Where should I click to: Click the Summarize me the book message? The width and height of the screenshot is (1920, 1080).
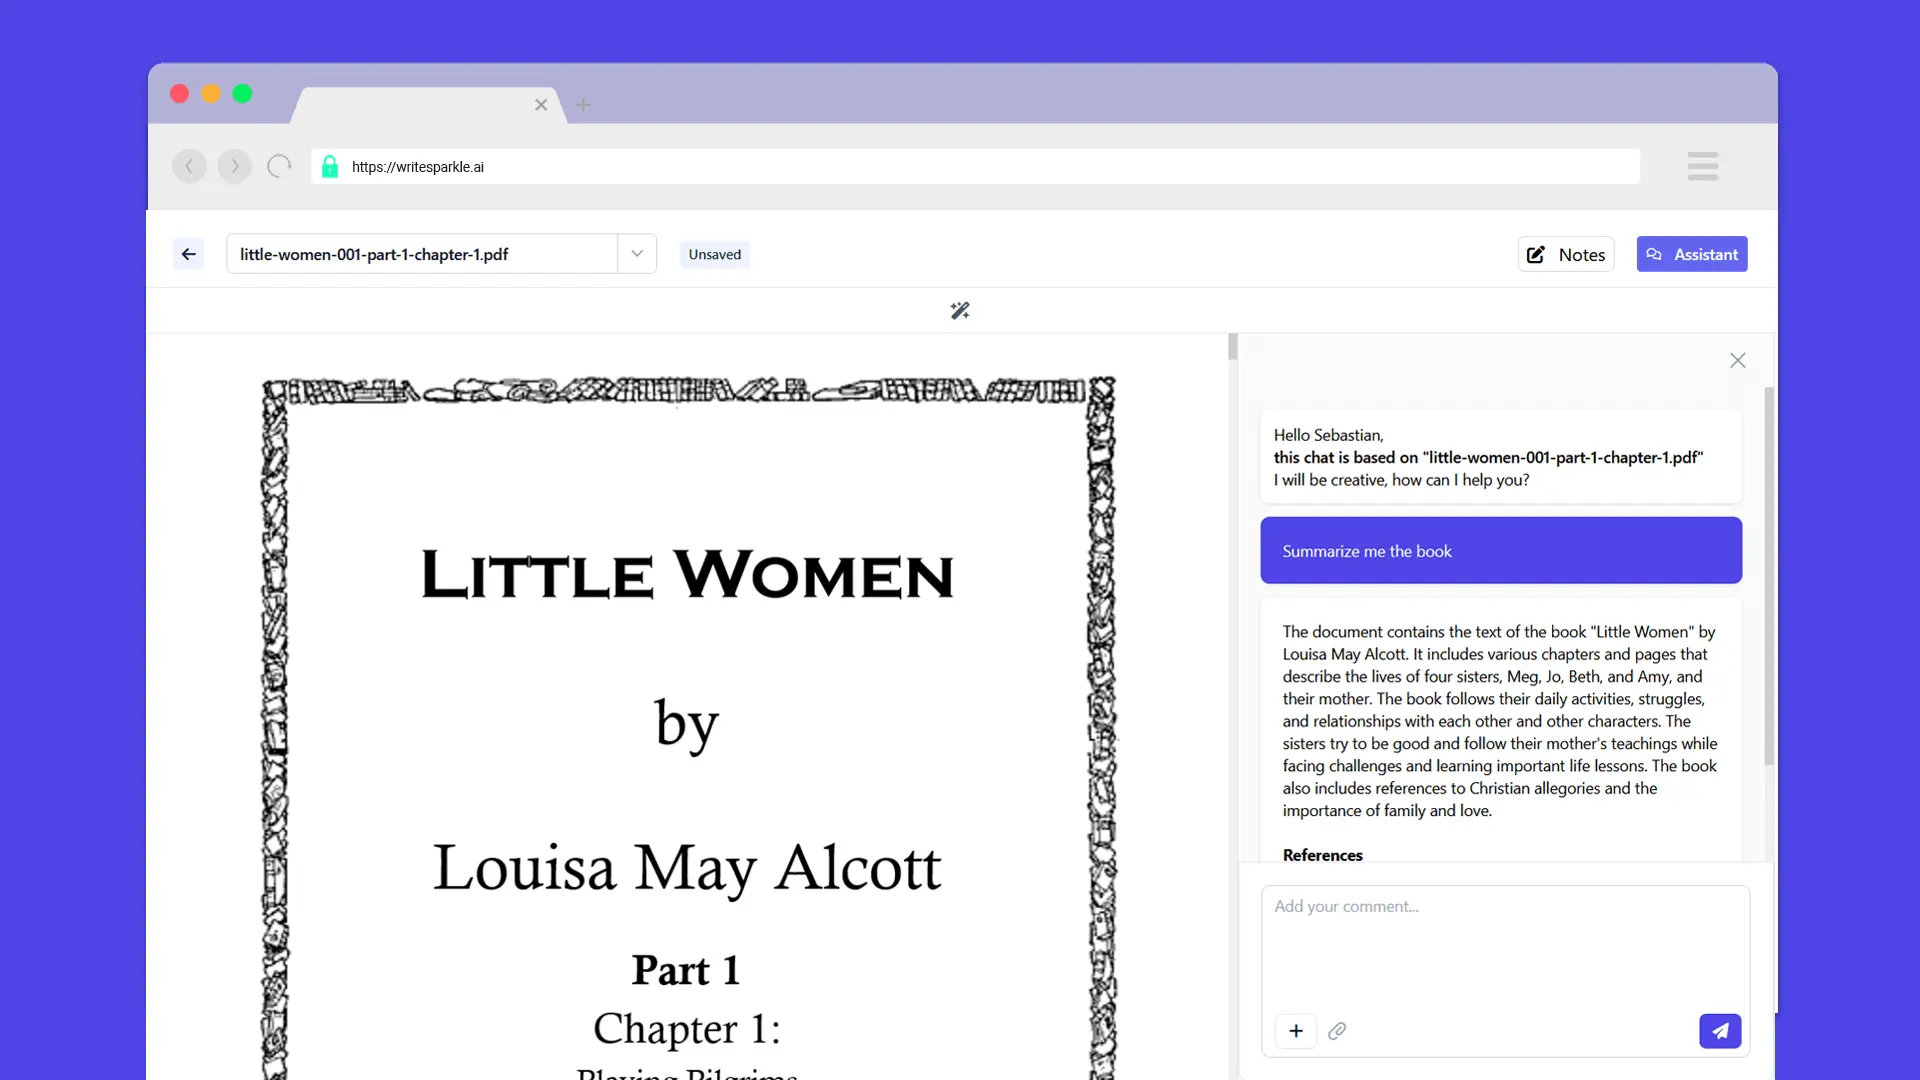(x=1501, y=550)
